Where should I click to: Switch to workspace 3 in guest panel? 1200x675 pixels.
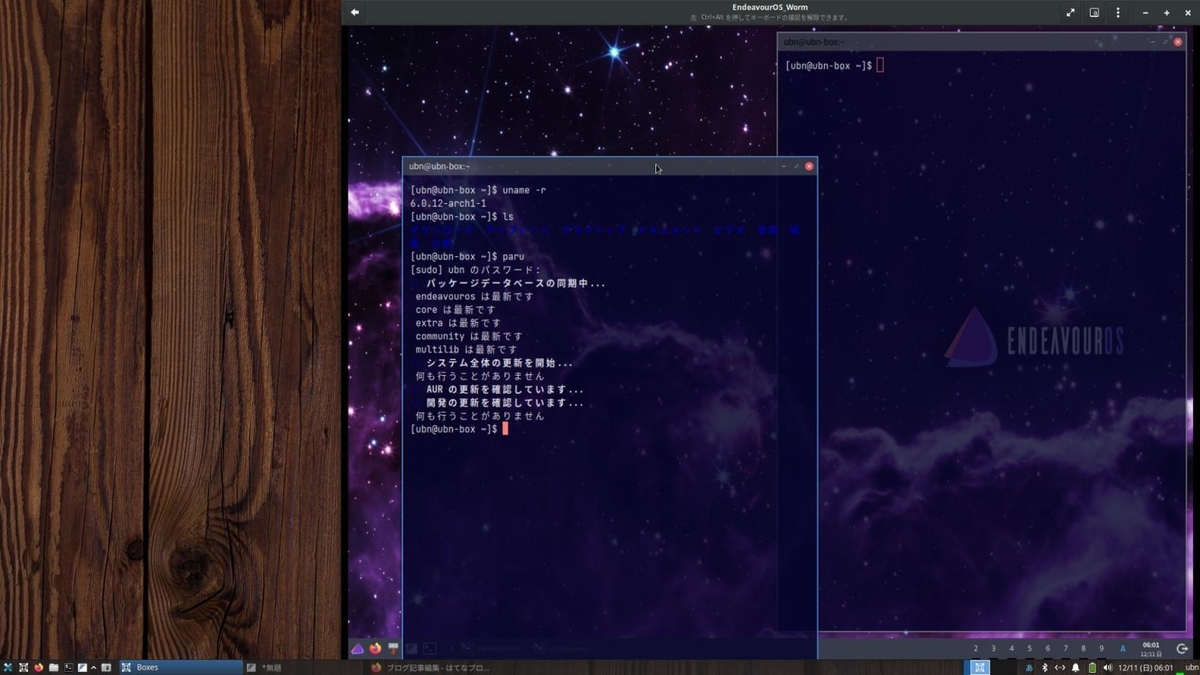993,648
